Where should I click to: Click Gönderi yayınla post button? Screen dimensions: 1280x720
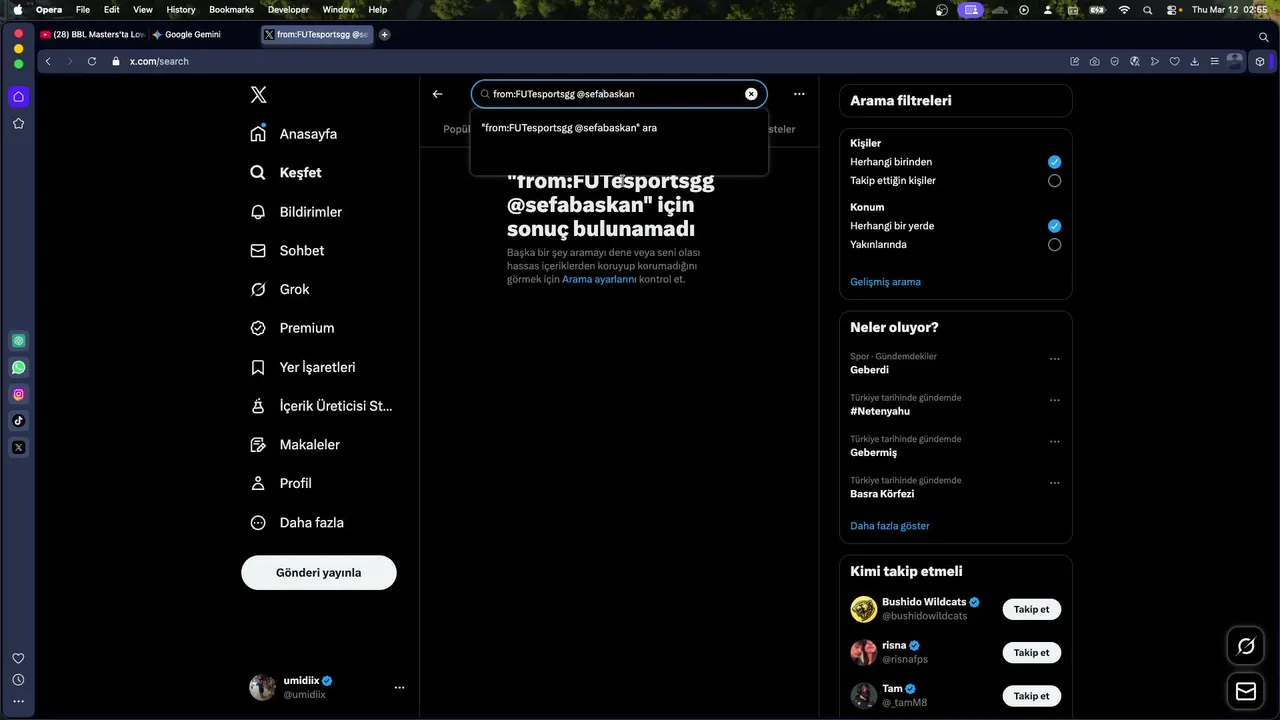pyautogui.click(x=318, y=573)
